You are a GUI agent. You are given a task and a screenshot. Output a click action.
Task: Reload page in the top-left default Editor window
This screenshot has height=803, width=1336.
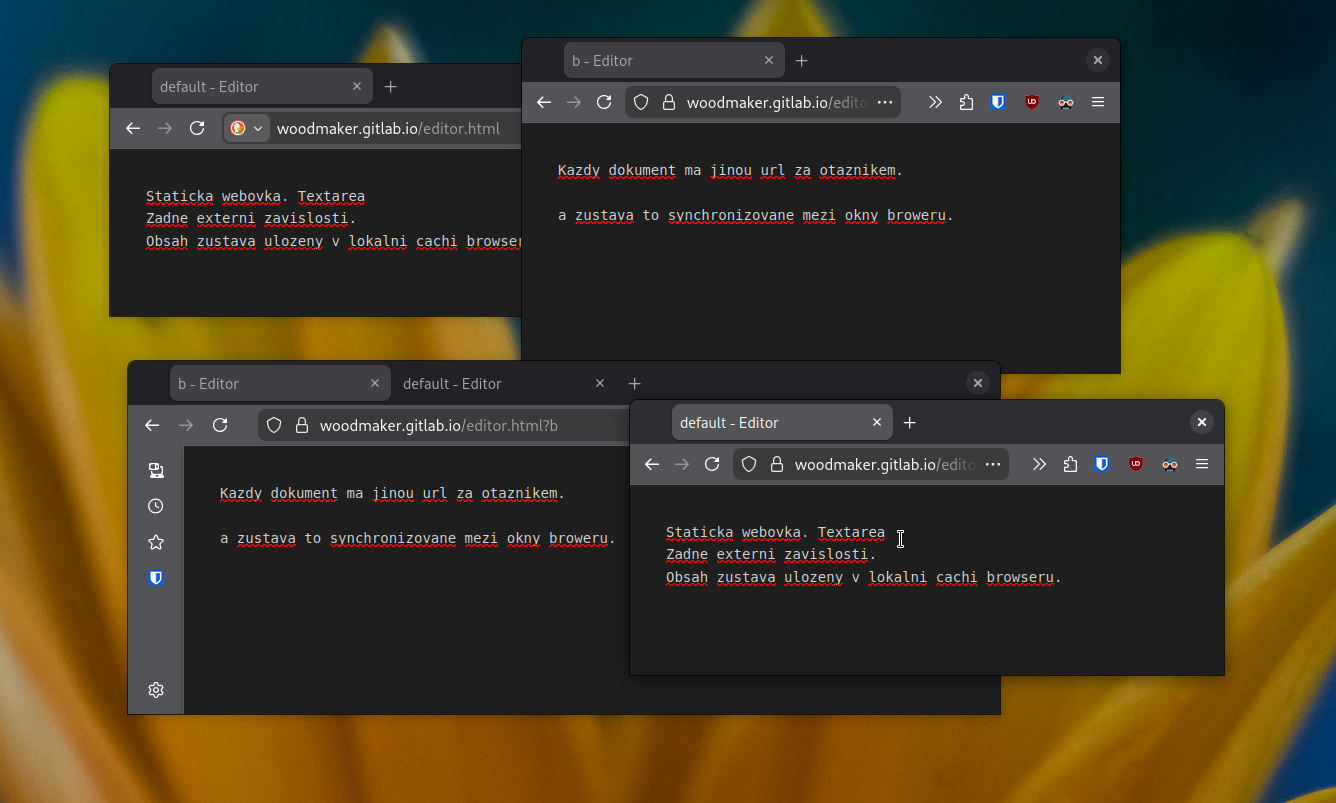[197, 128]
